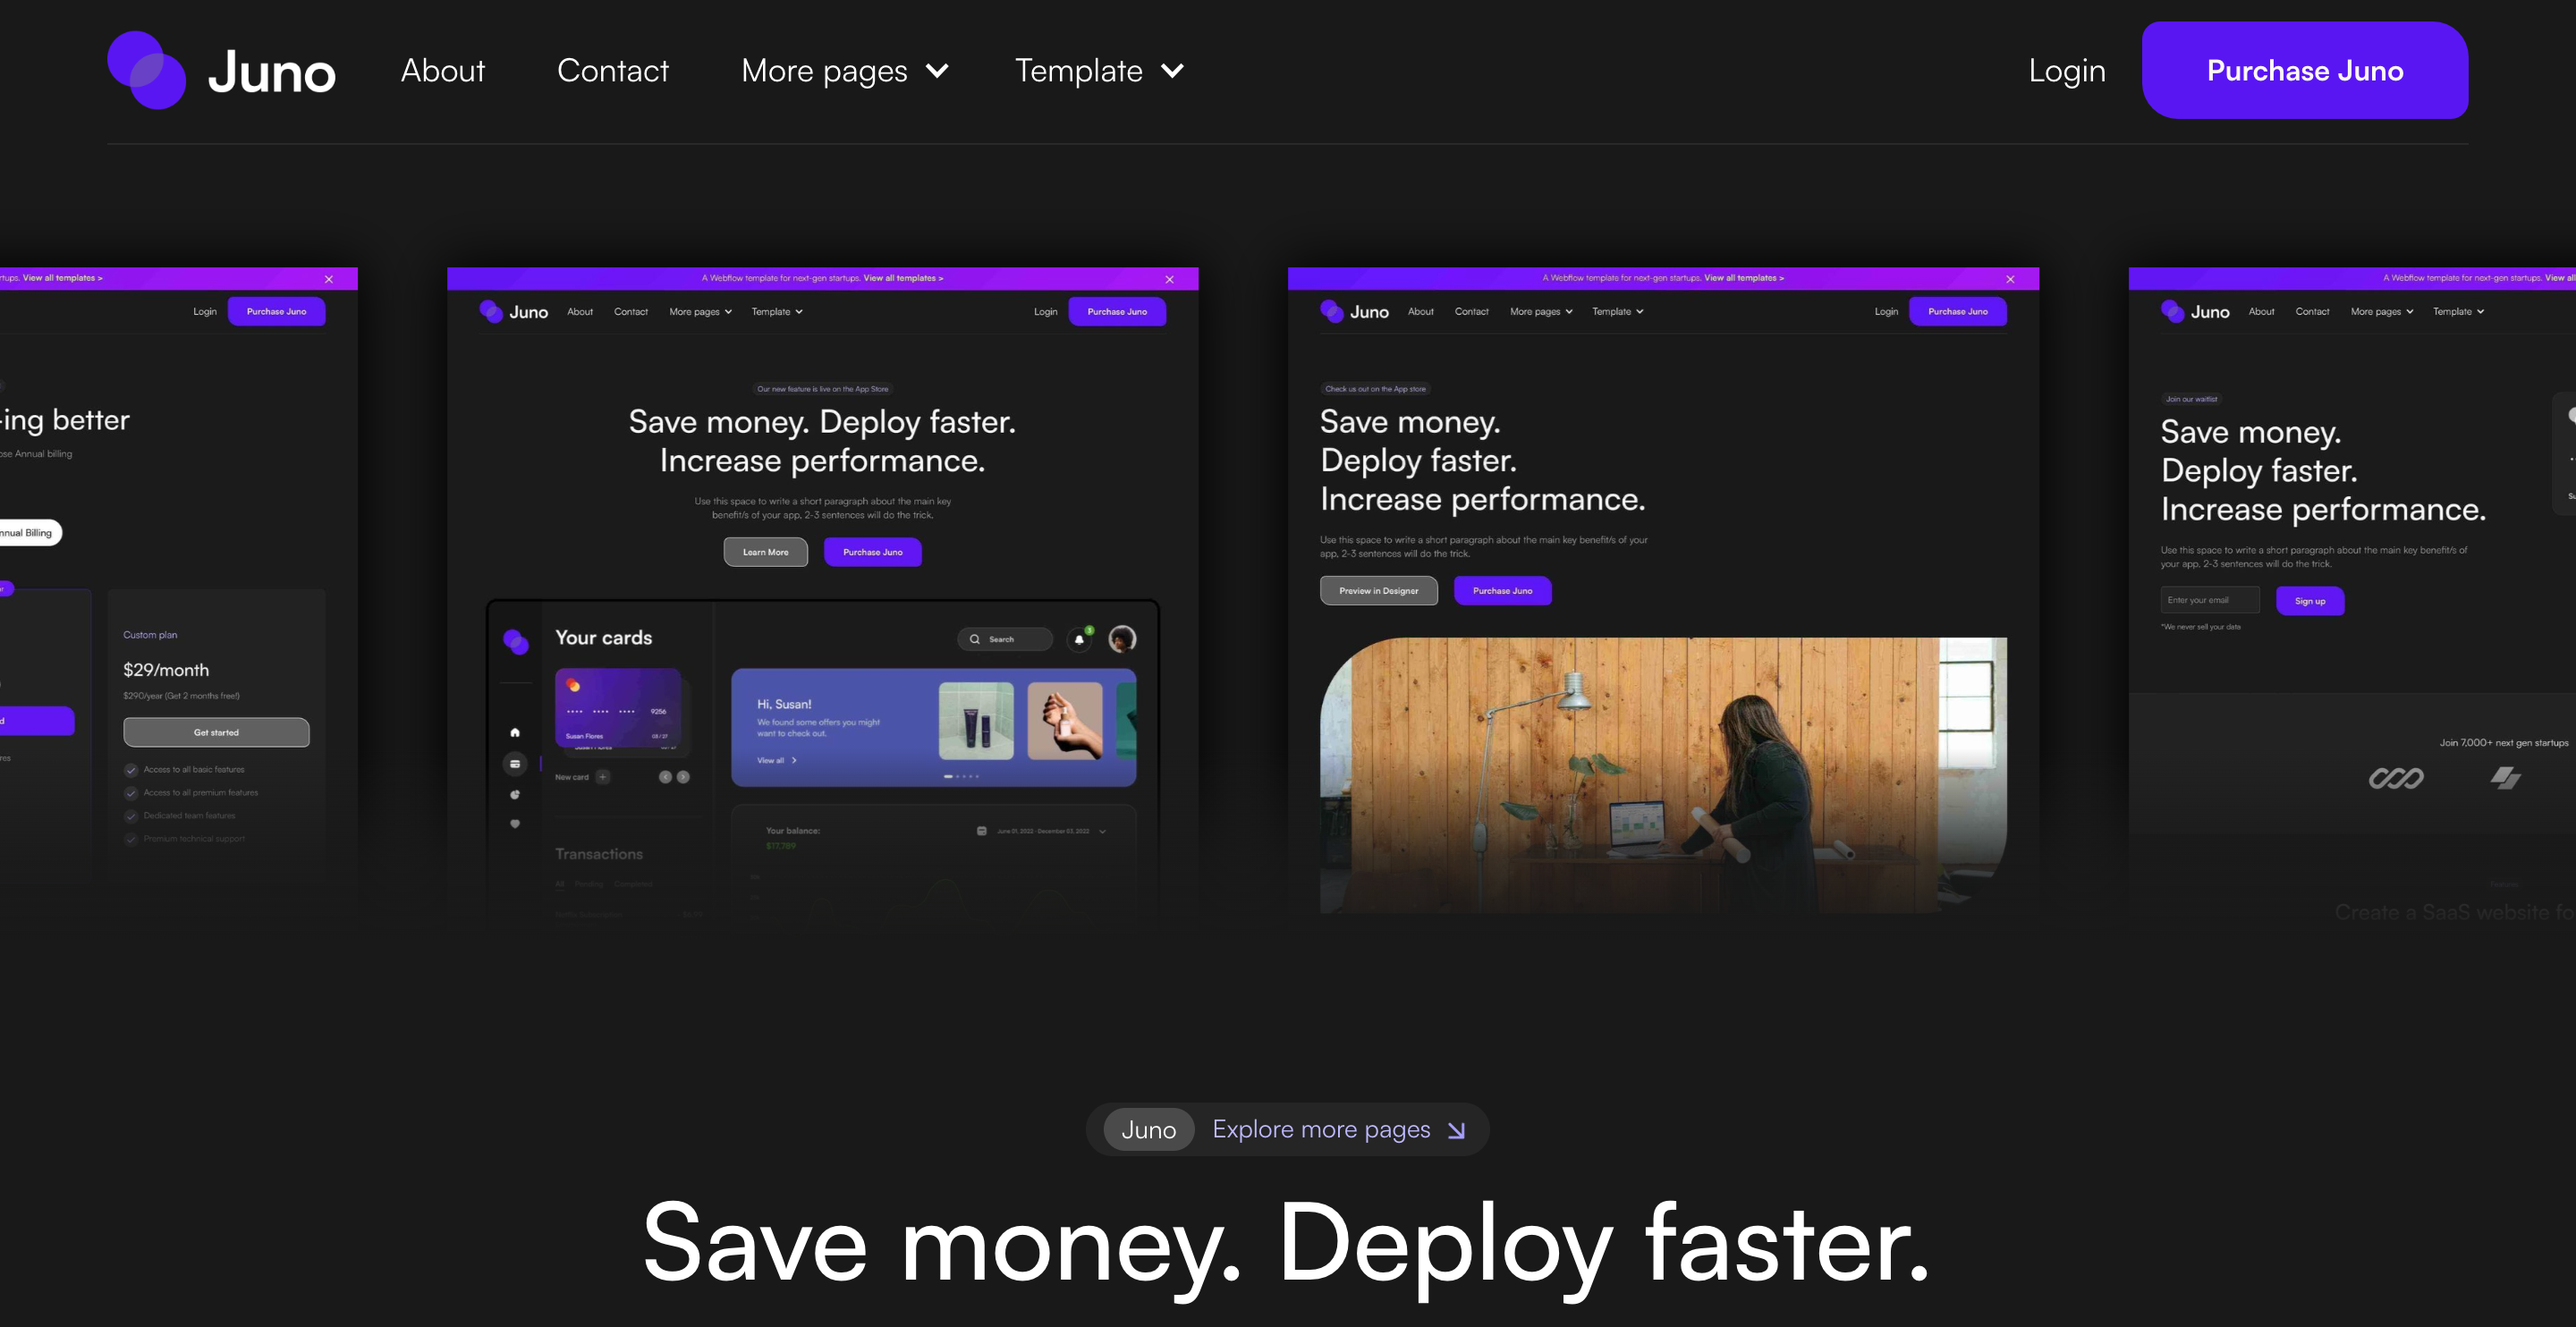Click the hand holding perfume product image

point(1065,721)
